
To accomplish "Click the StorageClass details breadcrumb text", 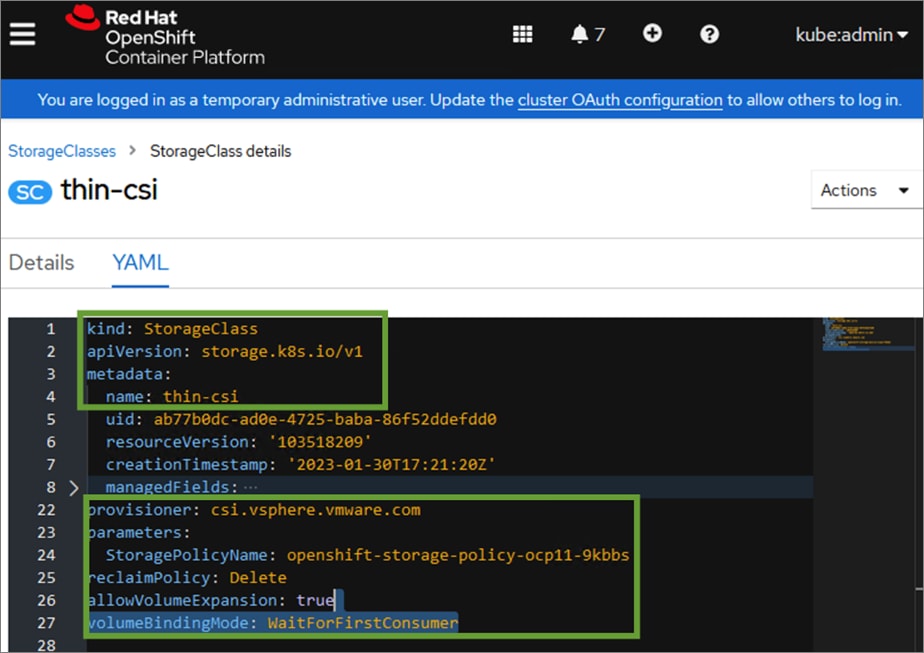I will tap(220, 151).
